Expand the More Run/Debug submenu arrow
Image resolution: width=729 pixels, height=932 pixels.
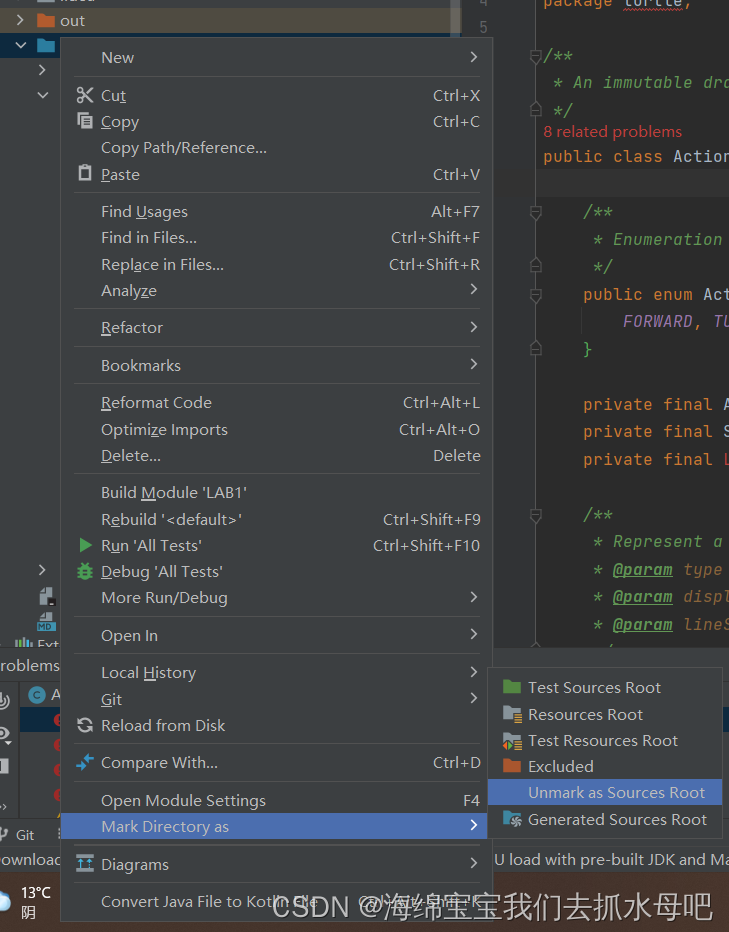click(x=474, y=597)
